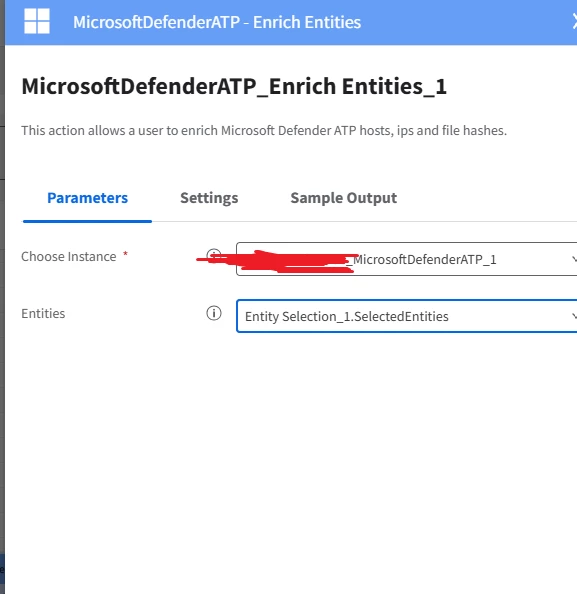
Task: Switch to the Parameters tab
Action: pos(88,198)
